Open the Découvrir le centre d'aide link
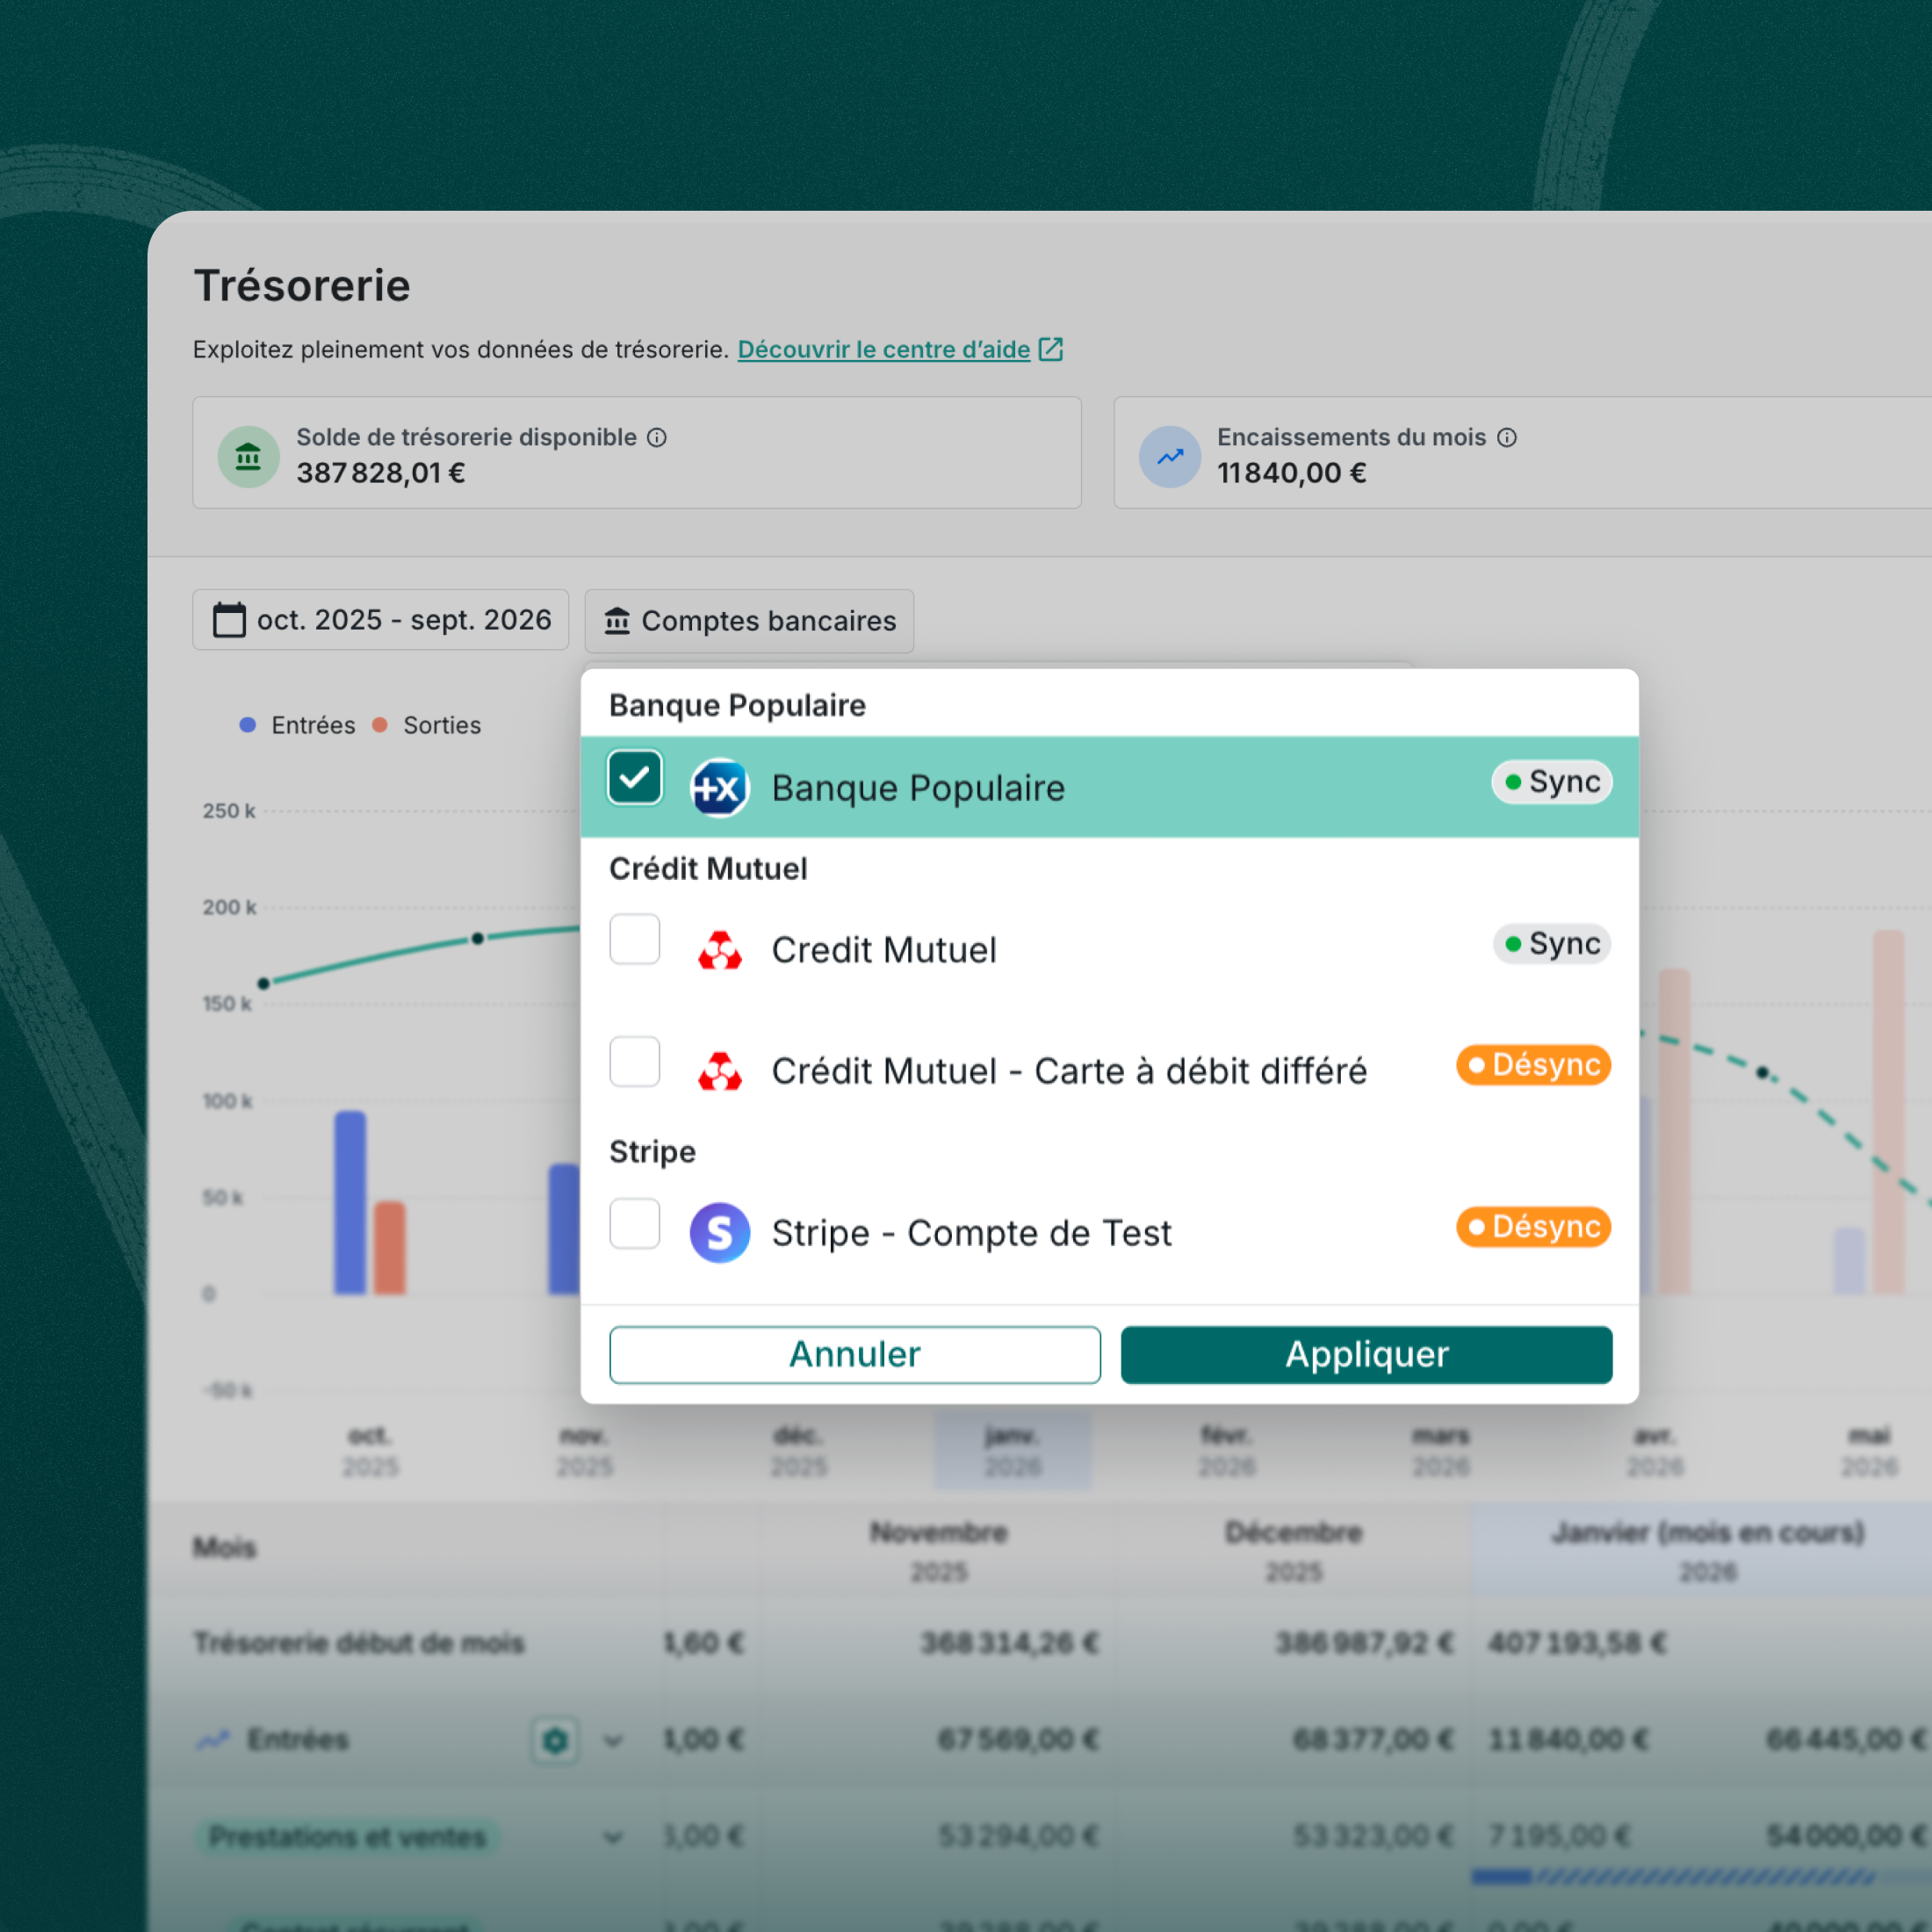Image resolution: width=1932 pixels, height=1932 pixels. click(x=884, y=350)
